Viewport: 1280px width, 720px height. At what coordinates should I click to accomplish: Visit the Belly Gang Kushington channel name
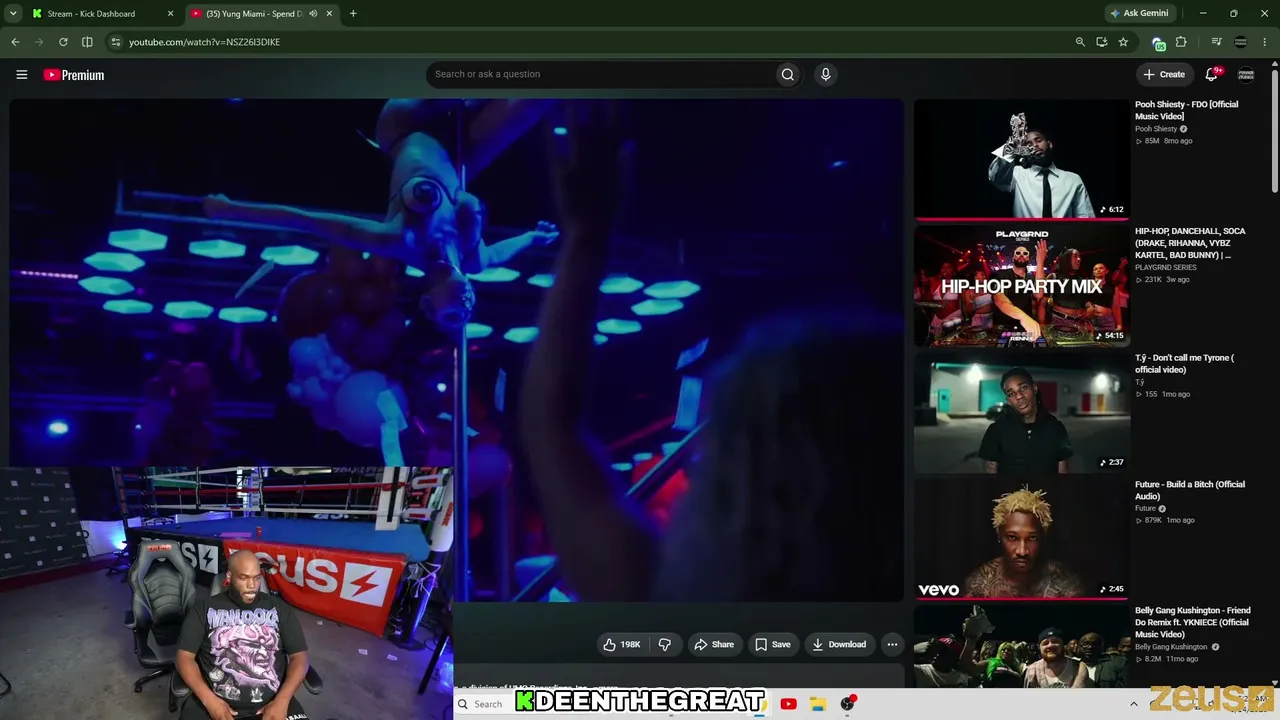tap(1172, 647)
